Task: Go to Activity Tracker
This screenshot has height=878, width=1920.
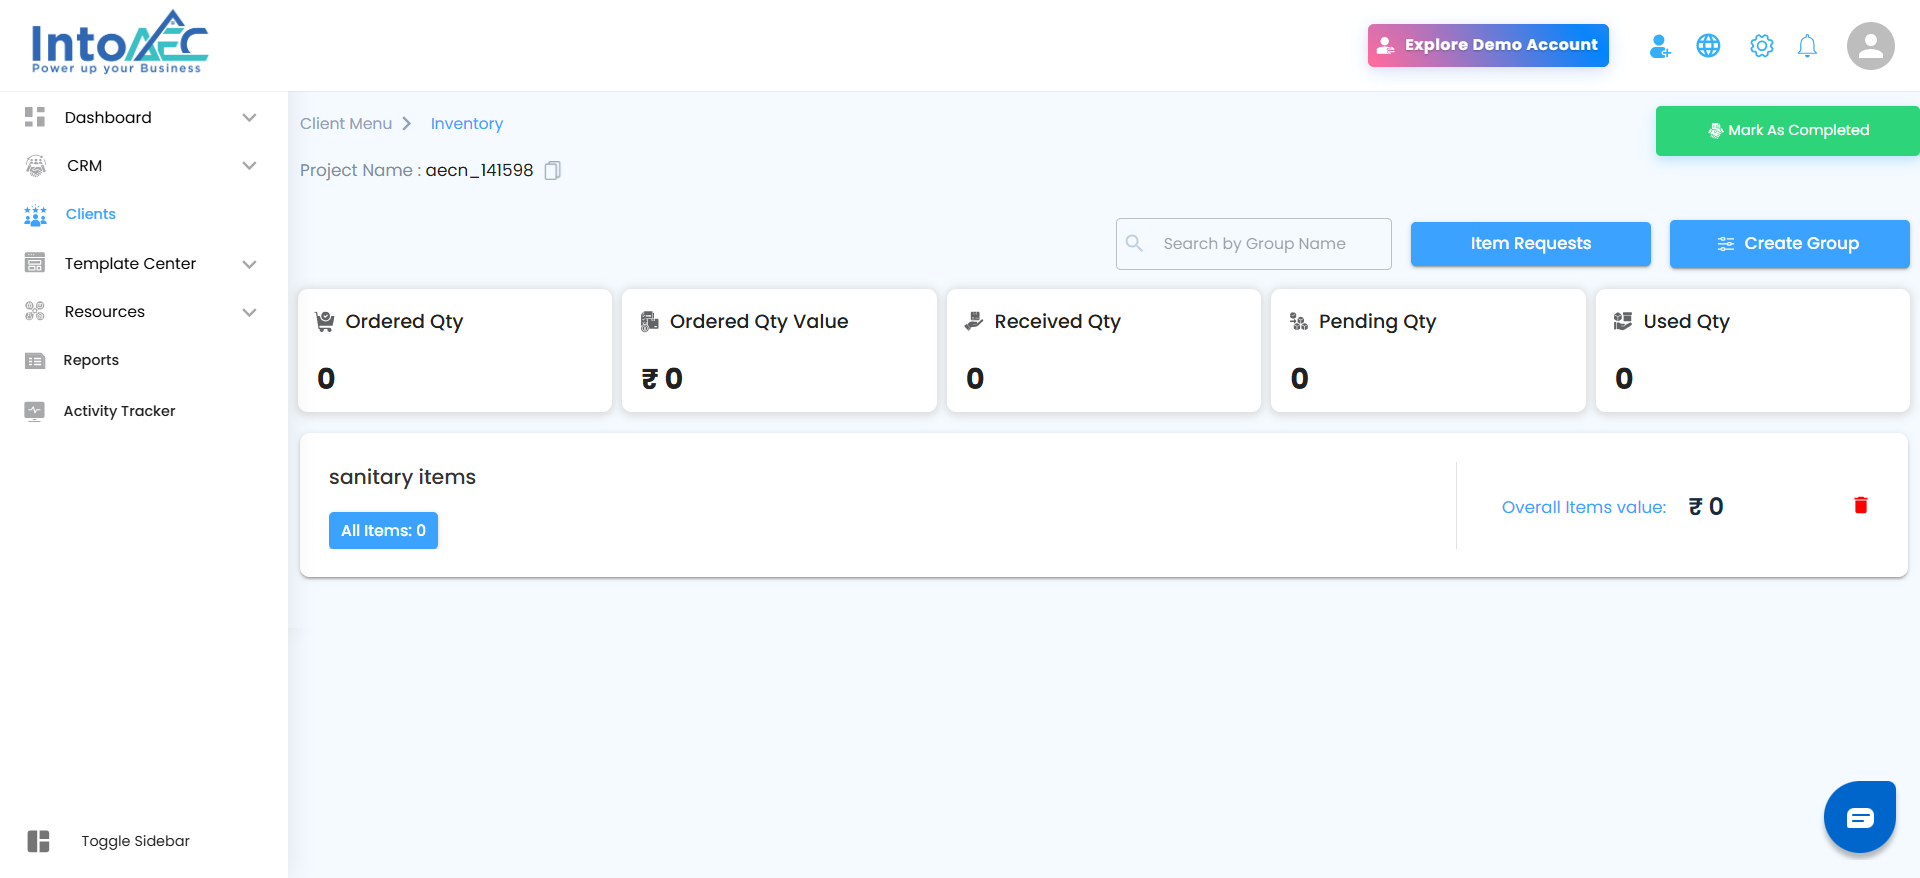Action: pos(119,411)
